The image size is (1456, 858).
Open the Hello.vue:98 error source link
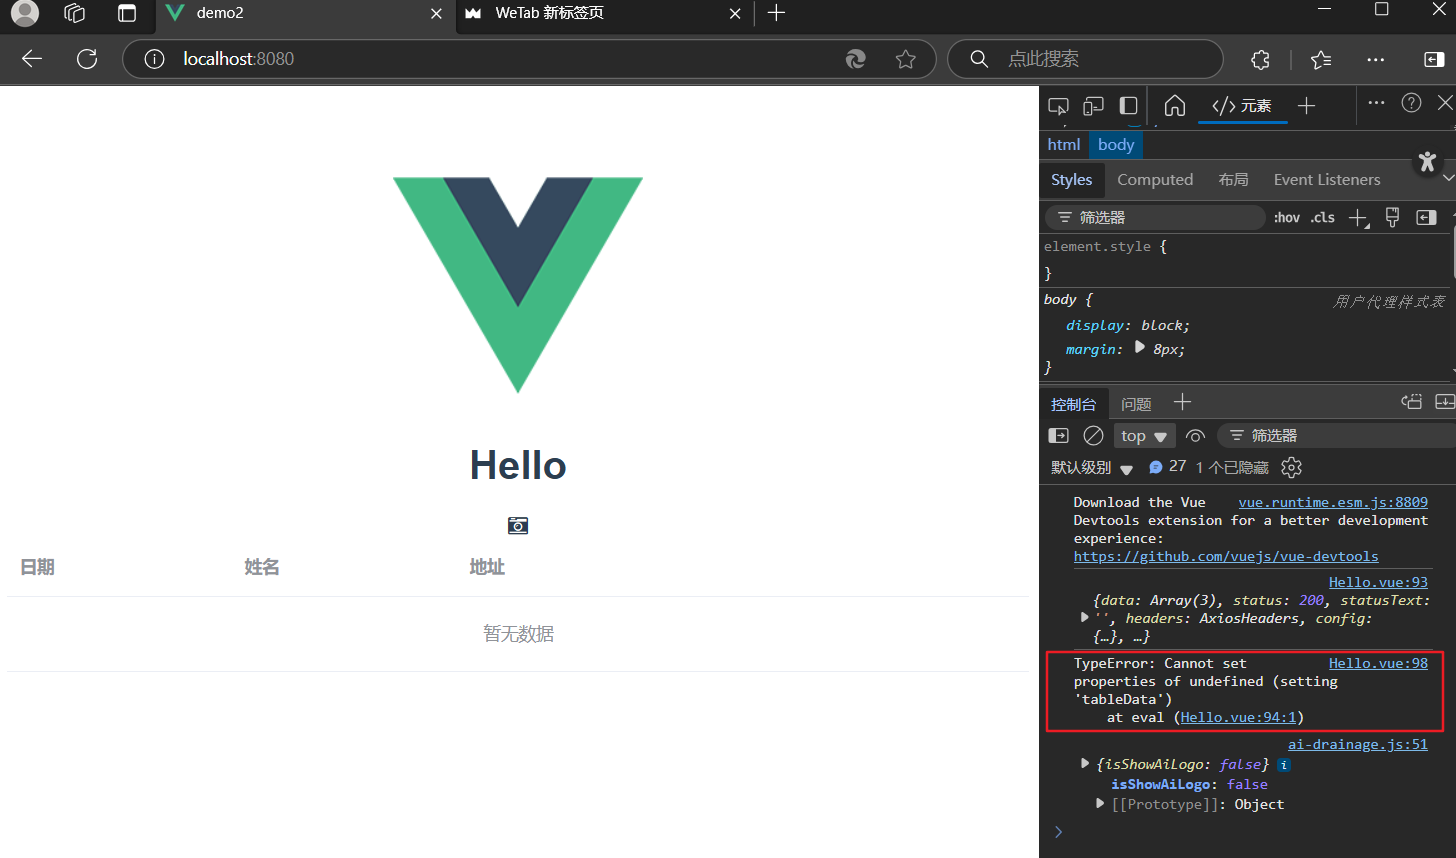[x=1378, y=663]
